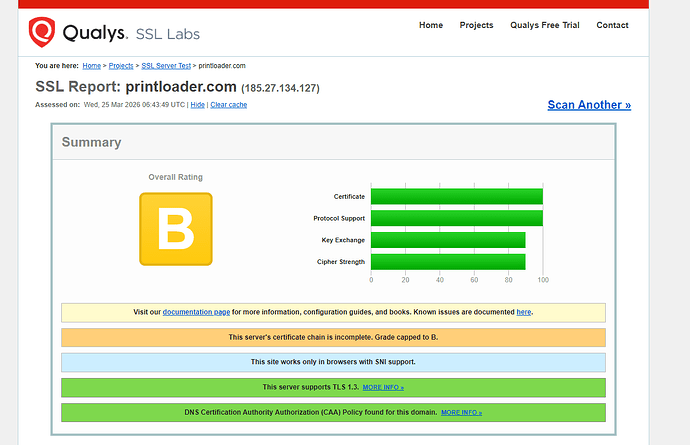Viewport: 690px width, 445px height.
Task: Click the Summary section heading
Action: point(92,142)
